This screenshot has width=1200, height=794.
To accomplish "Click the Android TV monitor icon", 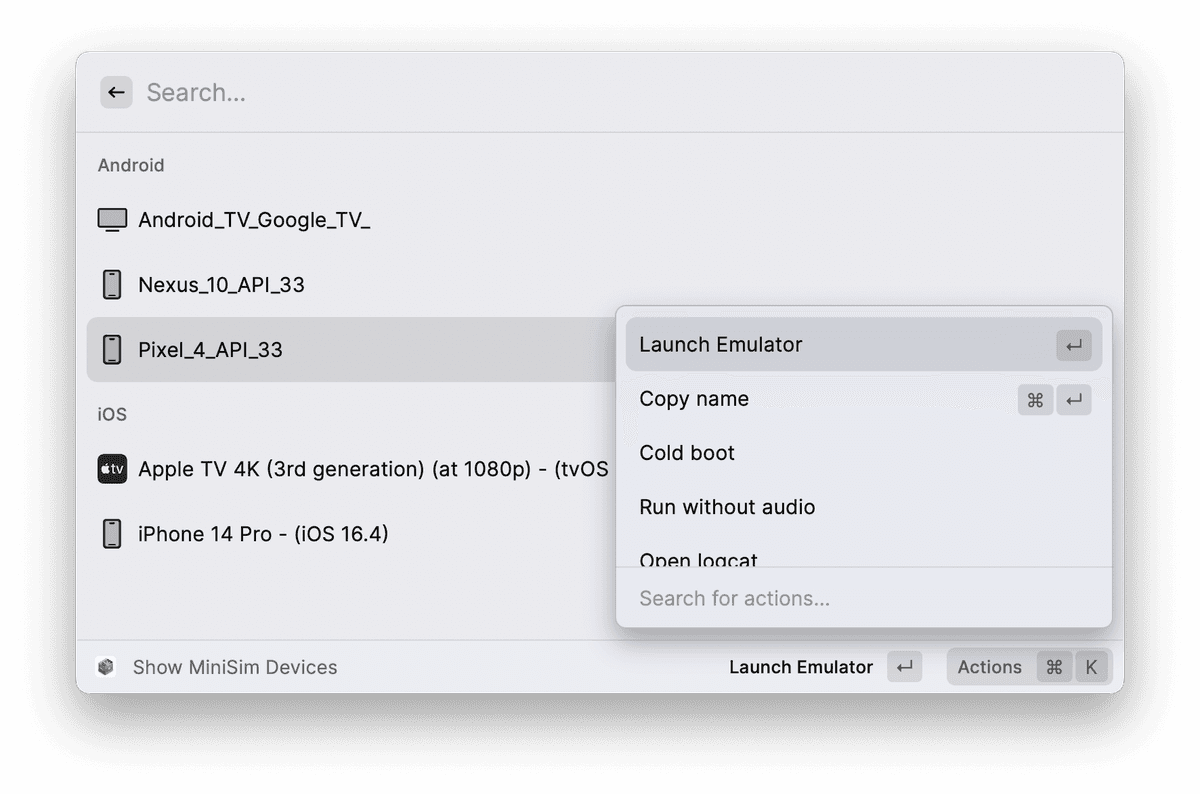I will 112,220.
